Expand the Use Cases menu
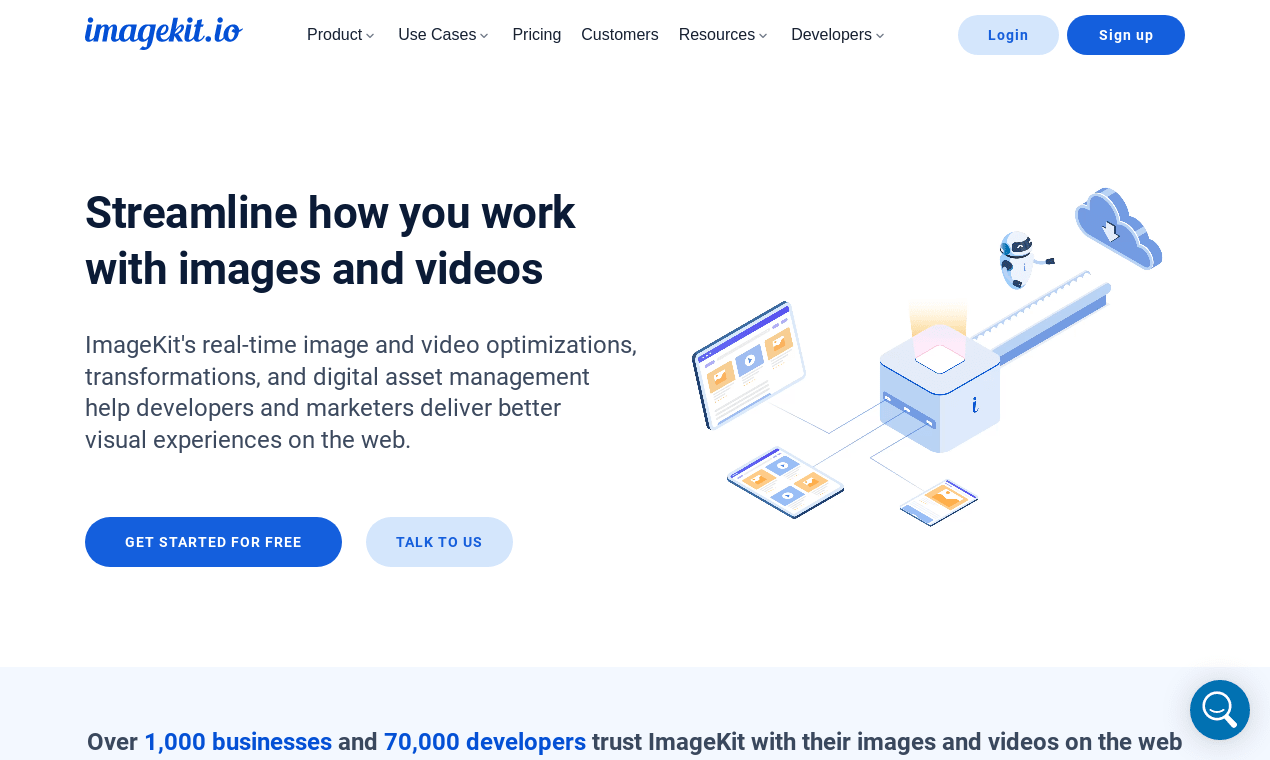 tap(443, 35)
